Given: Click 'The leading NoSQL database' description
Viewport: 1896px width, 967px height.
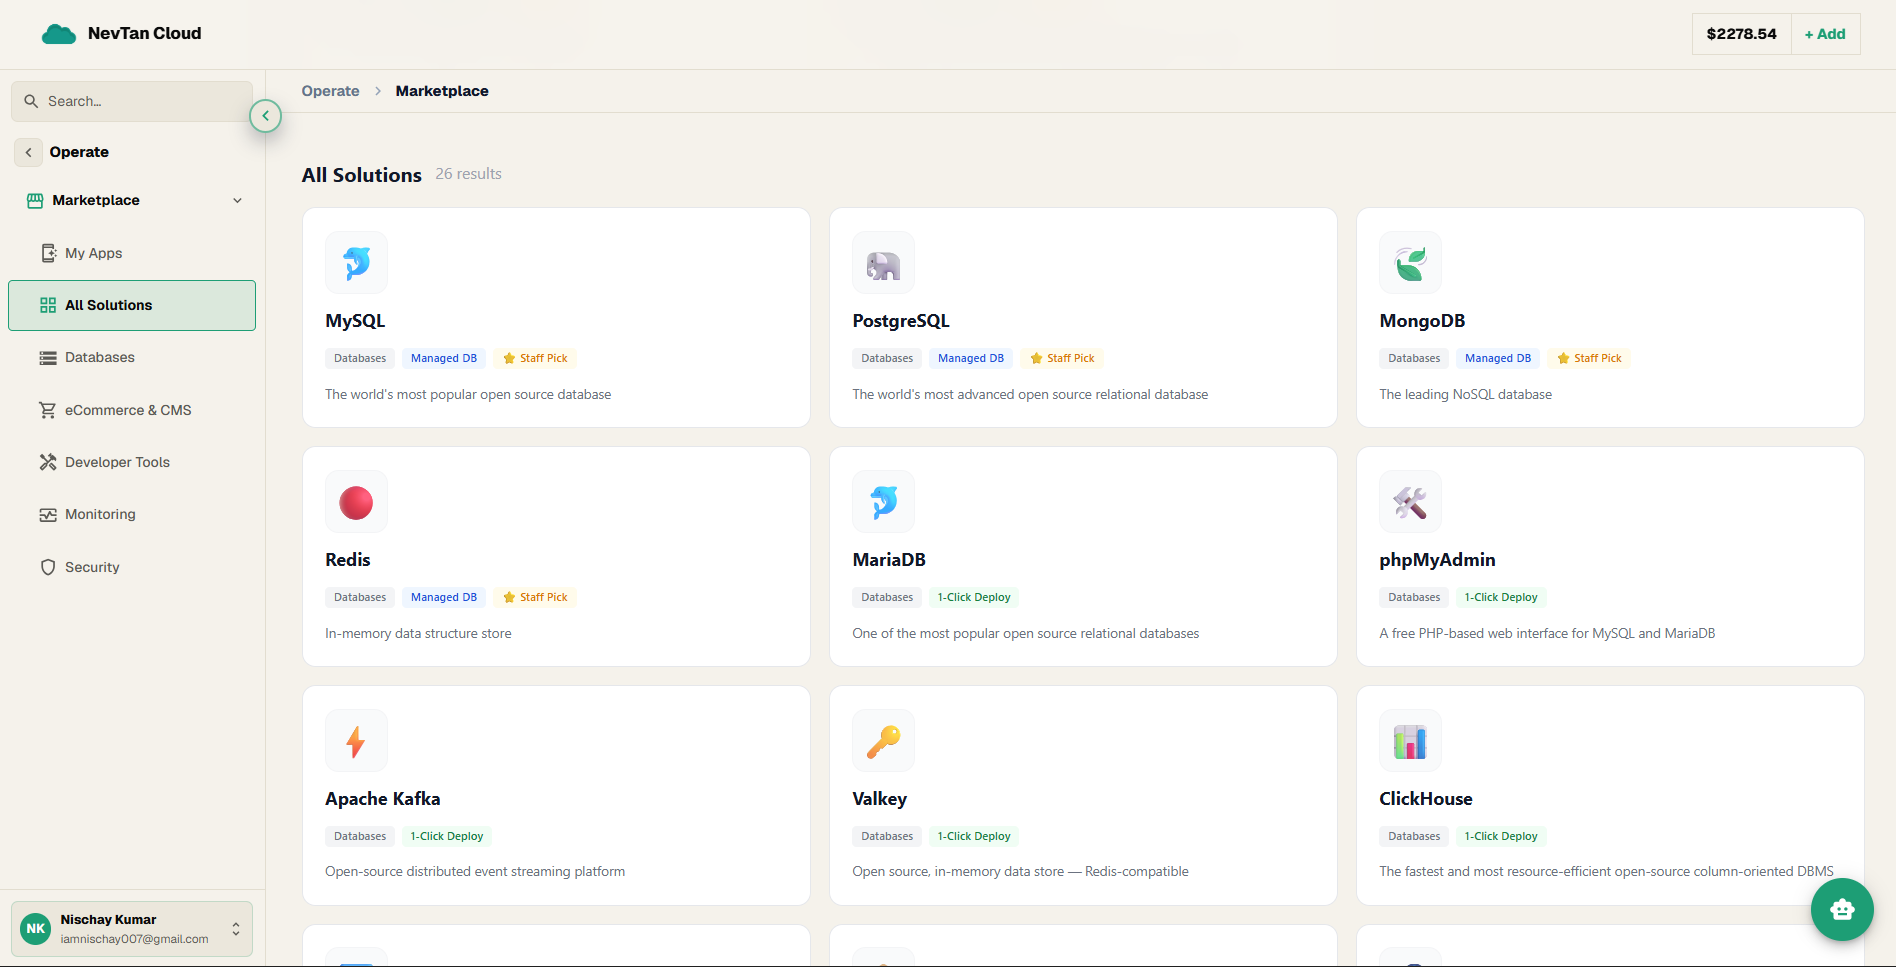Looking at the screenshot, I should 1466,395.
